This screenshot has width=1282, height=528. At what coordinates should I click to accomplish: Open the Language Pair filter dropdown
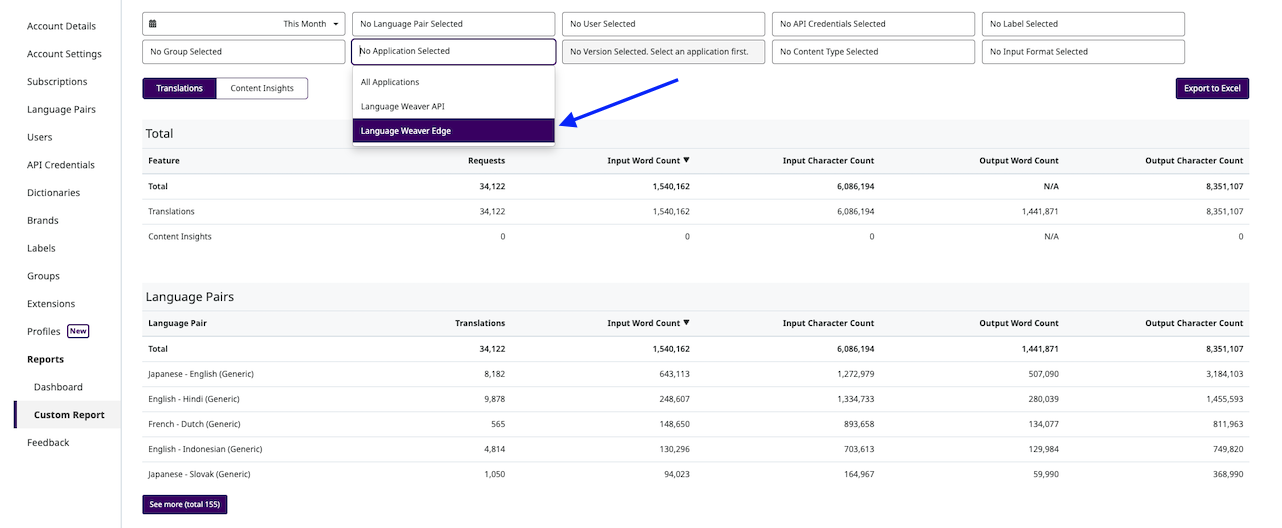[452, 24]
